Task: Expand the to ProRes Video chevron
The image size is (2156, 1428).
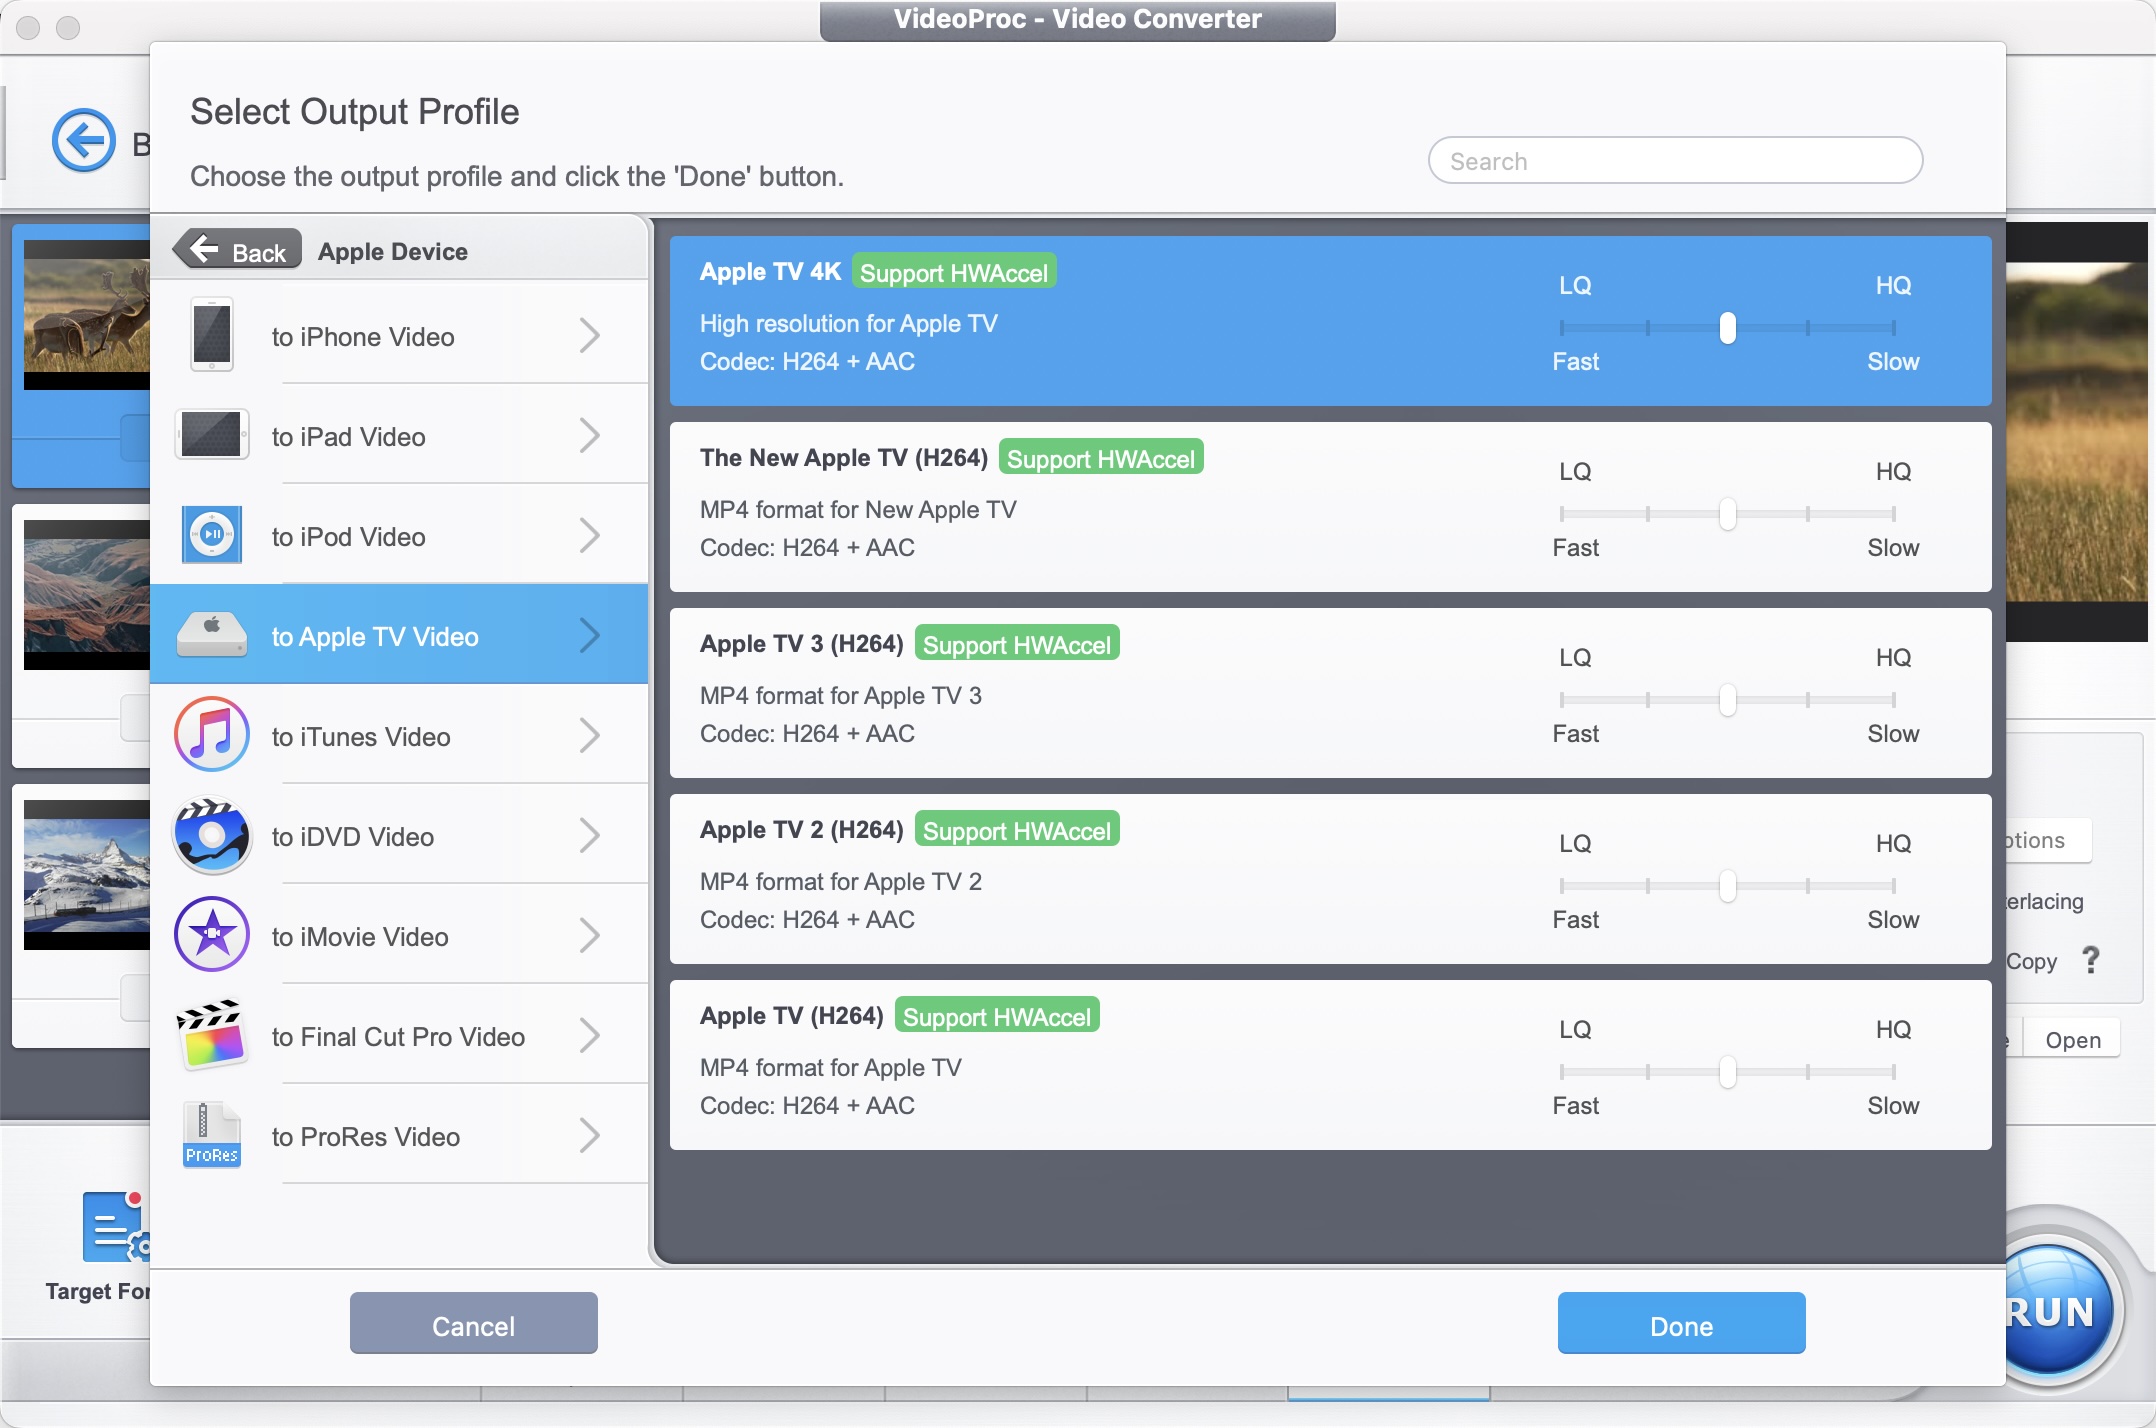Action: (x=589, y=1136)
